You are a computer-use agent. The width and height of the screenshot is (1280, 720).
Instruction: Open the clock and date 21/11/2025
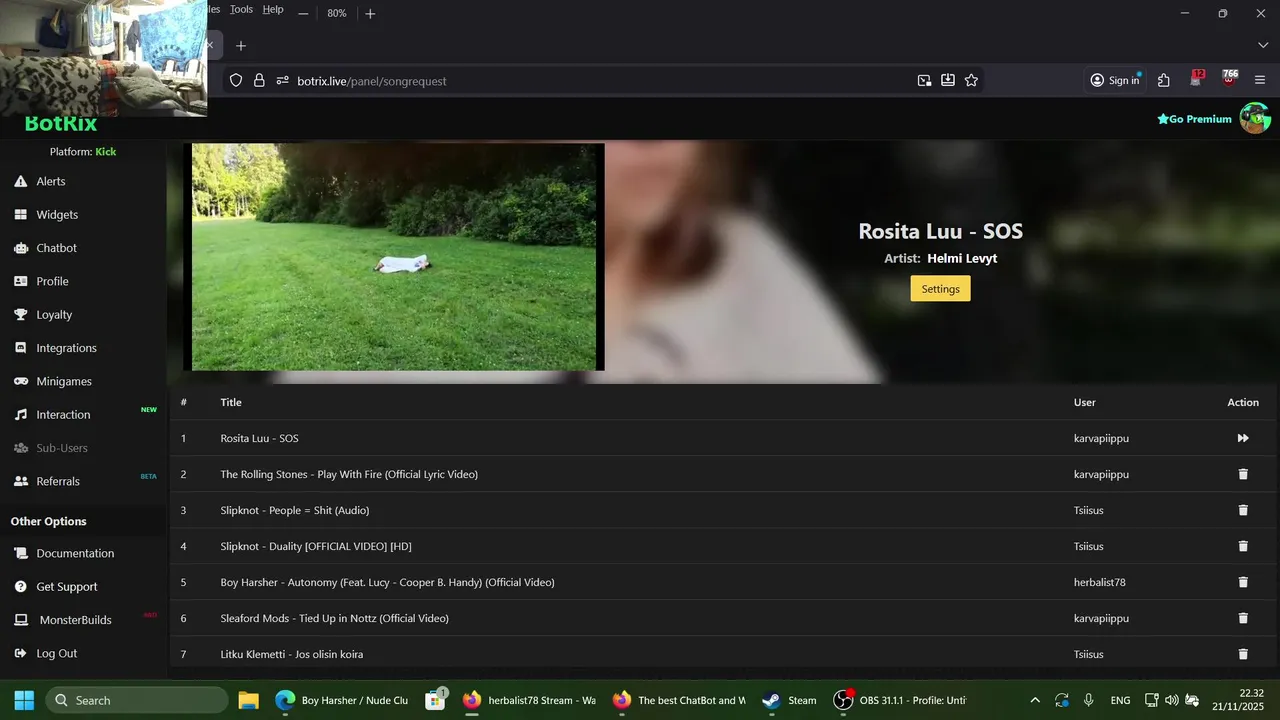(x=1237, y=700)
